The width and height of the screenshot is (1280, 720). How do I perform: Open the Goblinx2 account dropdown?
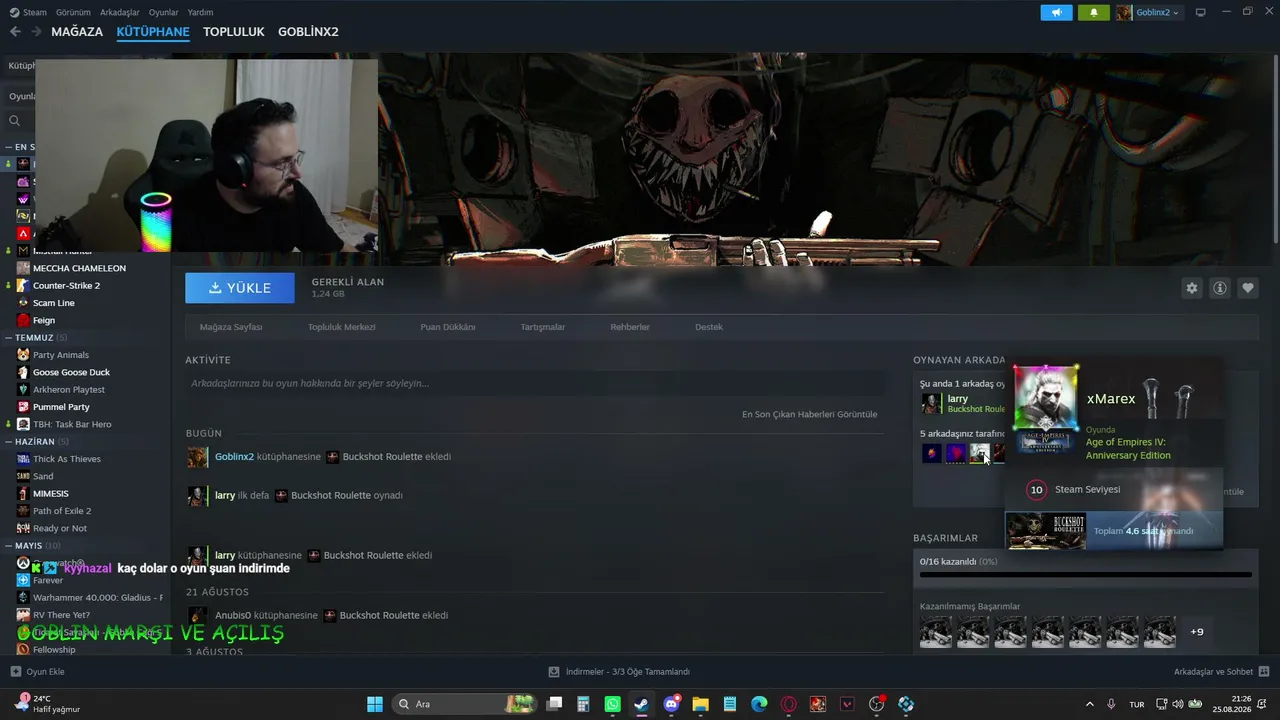click(1148, 12)
